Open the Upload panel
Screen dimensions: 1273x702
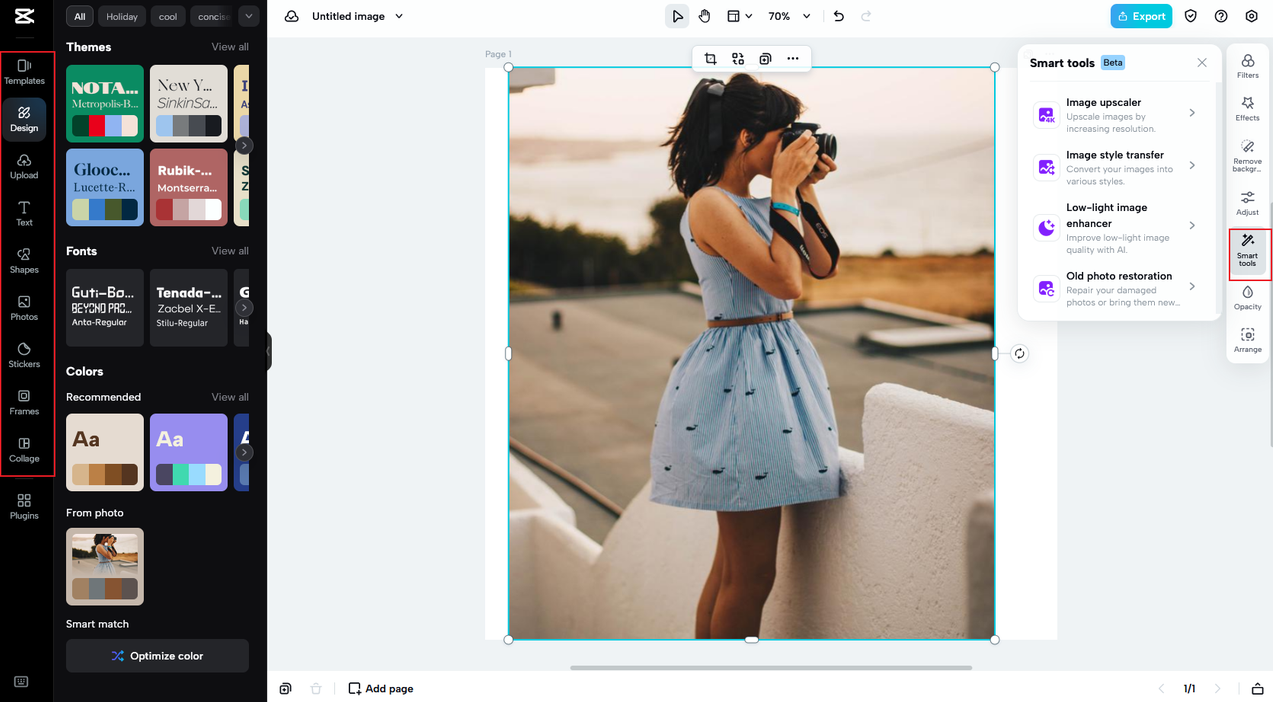[24, 167]
